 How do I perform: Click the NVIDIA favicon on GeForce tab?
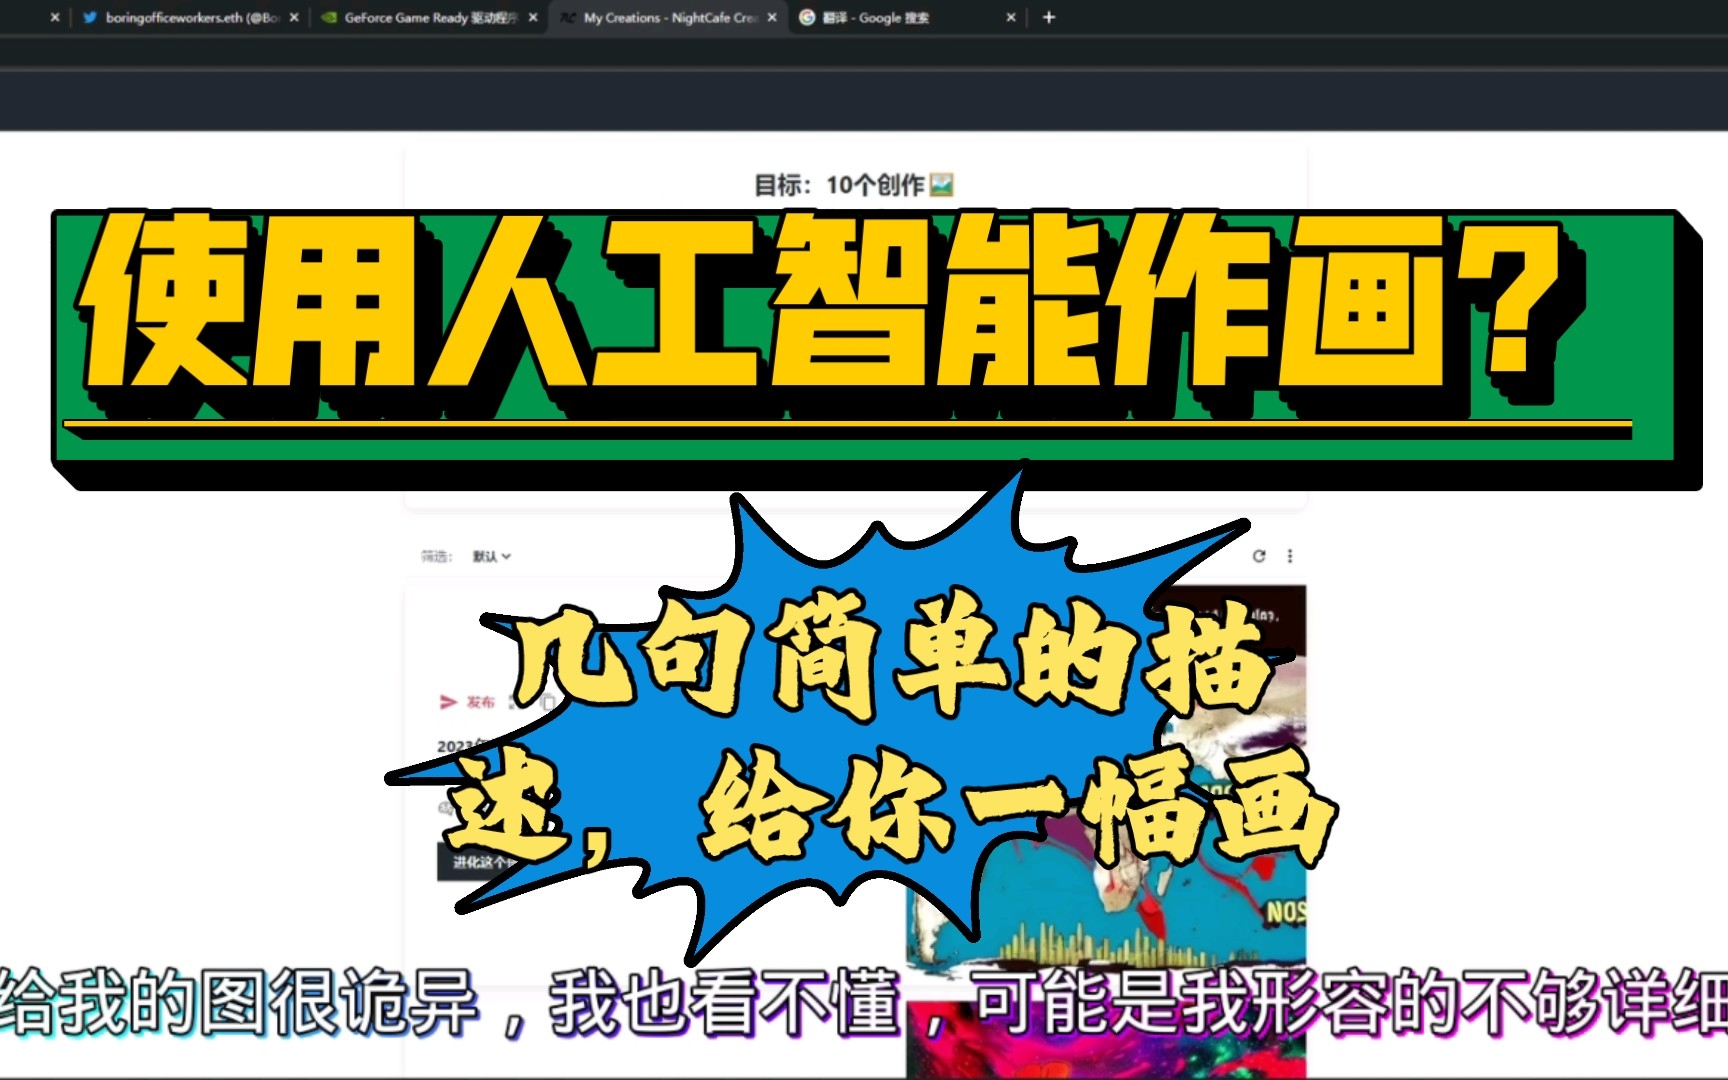coord(329,17)
